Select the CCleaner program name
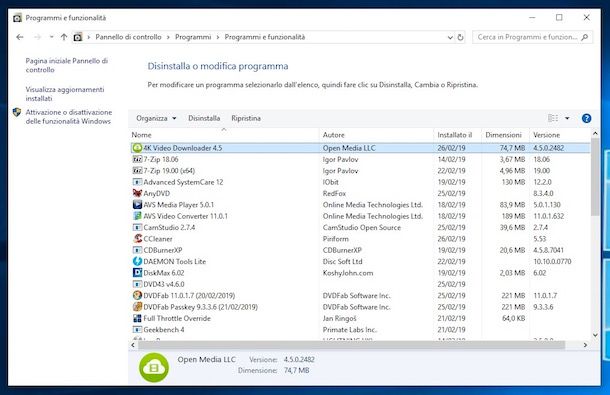This screenshot has width=610, height=395. (x=158, y=239)
